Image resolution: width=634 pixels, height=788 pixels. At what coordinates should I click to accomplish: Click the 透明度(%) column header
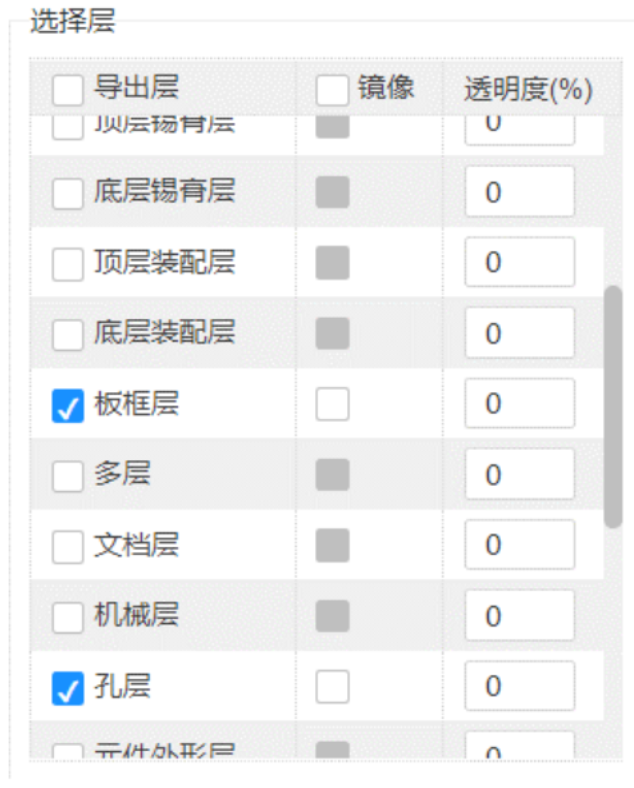point(528,91)
